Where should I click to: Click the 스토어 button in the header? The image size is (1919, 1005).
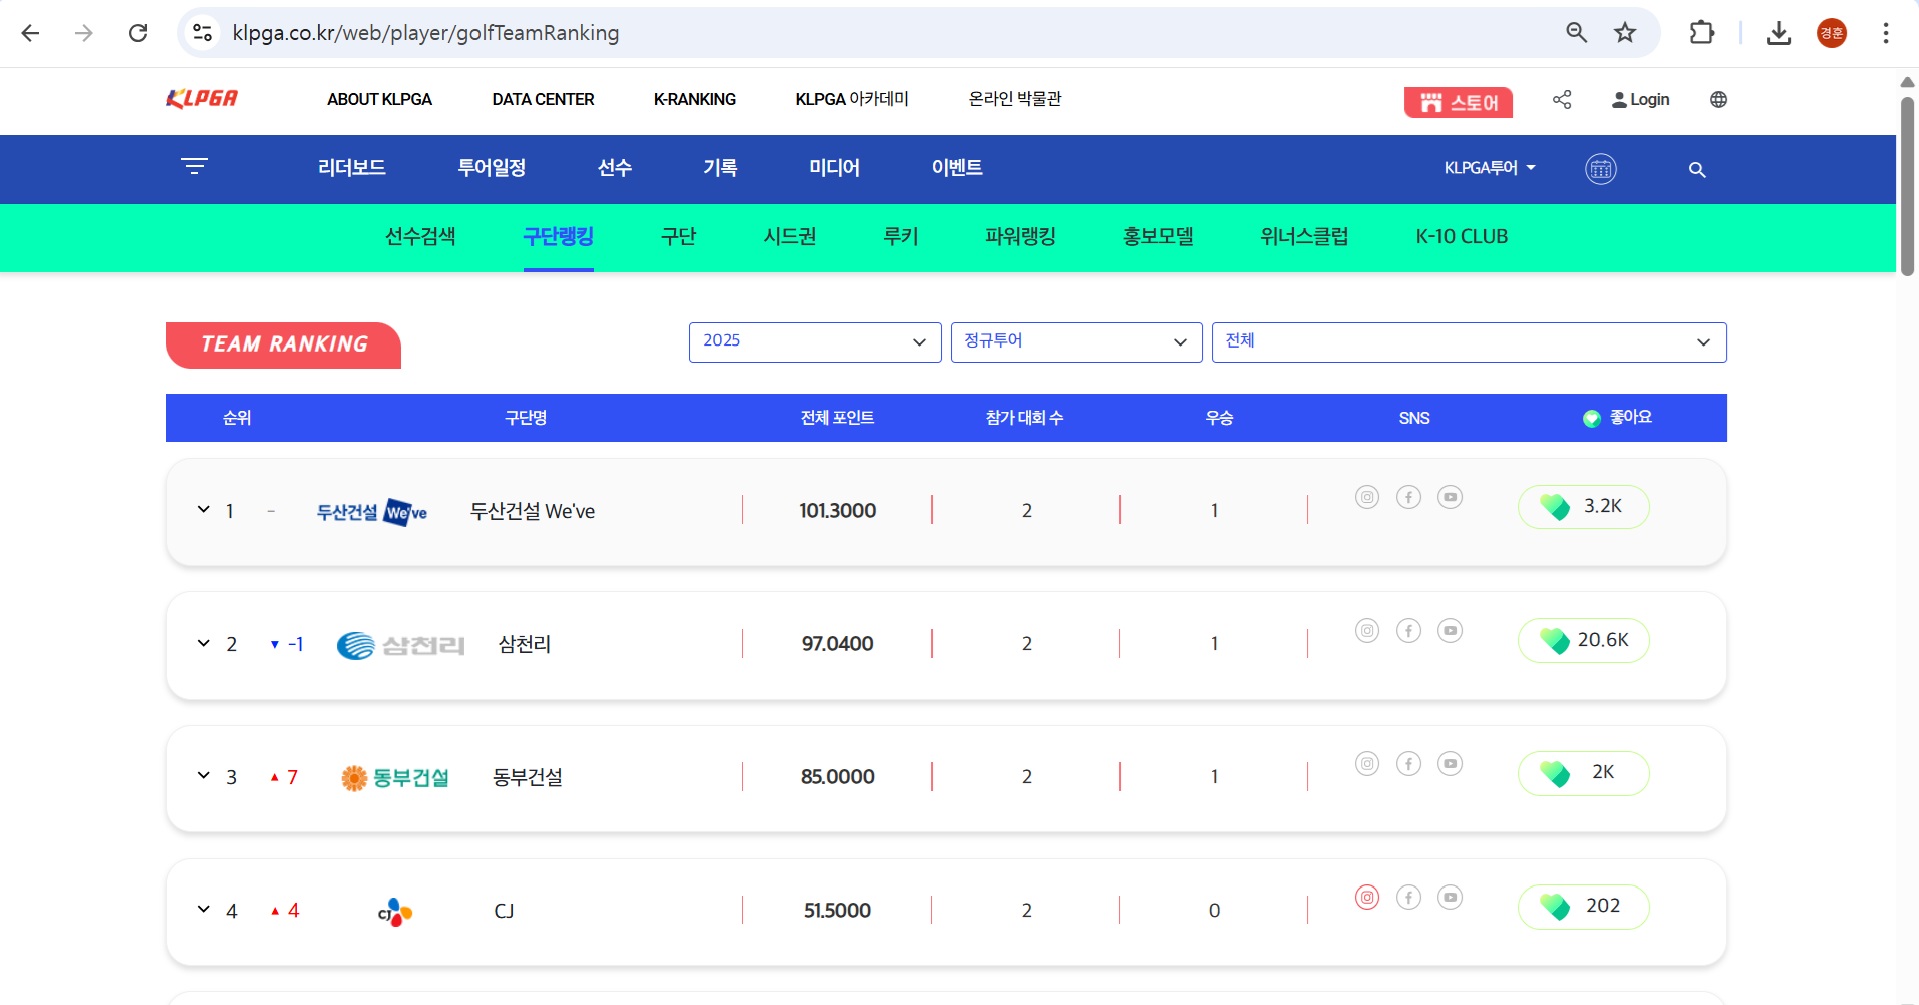pyautogui.click(x=1458, y=102)
